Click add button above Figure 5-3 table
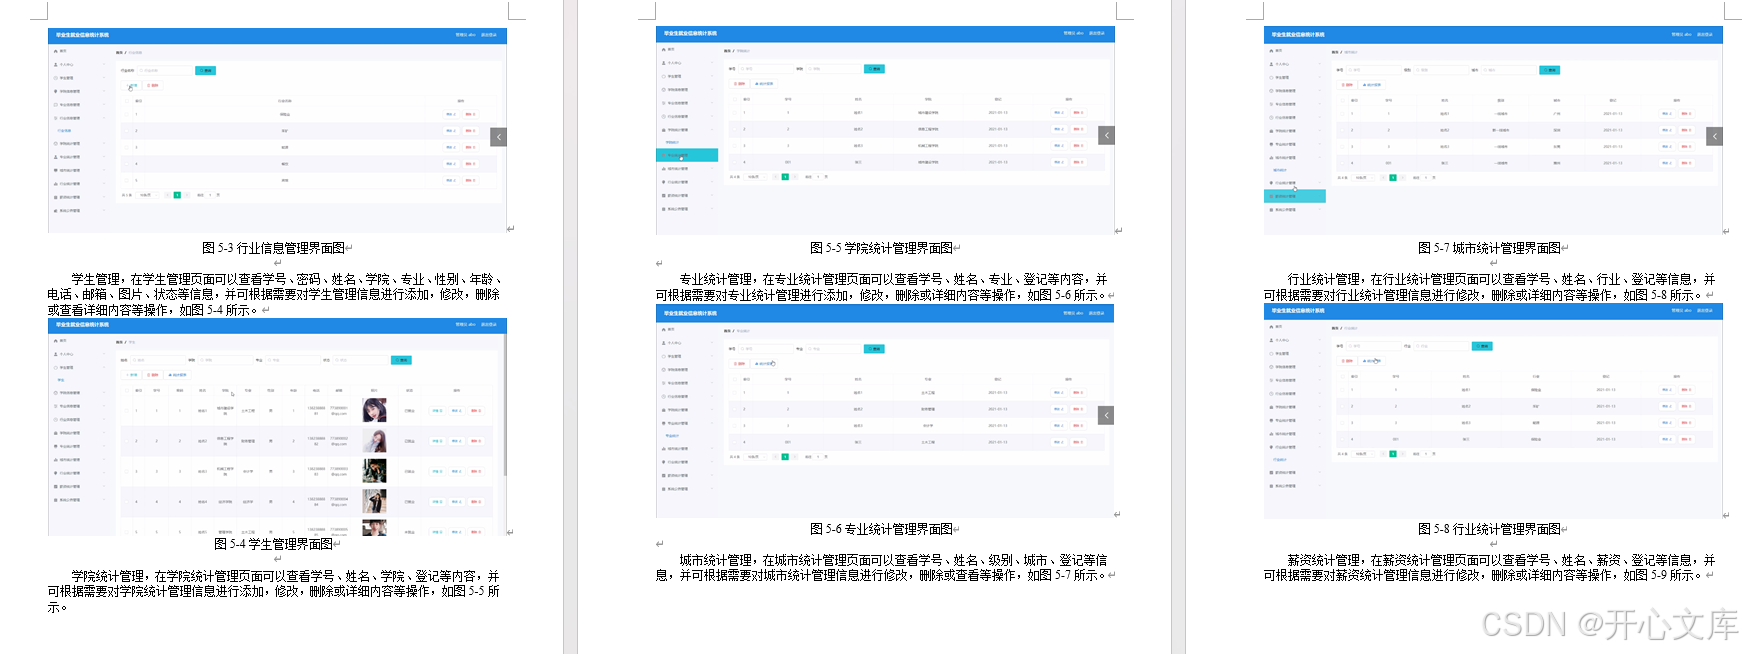Viewport: 1743px width, 654px height. [133, 86]
